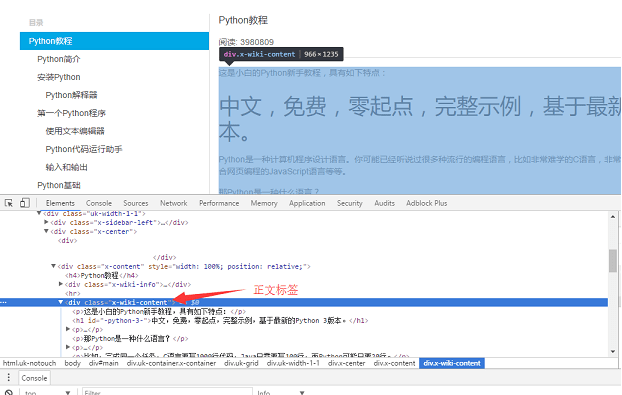Collapse the x-content div node
Image resolution: width=622 pixels, height=395 pixels.
coord(53,266)
